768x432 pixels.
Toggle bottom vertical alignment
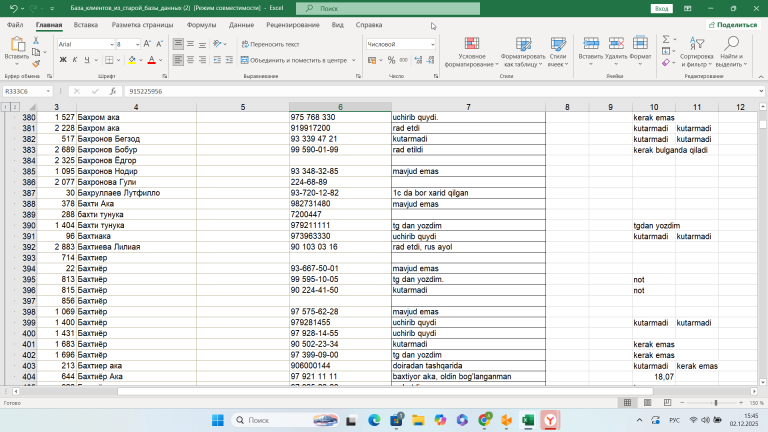(x=202, y=44)
